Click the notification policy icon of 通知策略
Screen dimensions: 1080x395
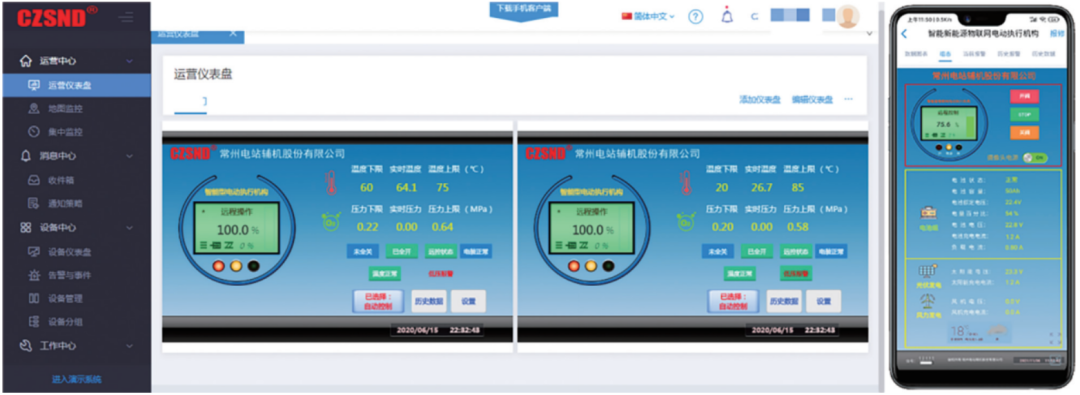click(x=34, y=203)
